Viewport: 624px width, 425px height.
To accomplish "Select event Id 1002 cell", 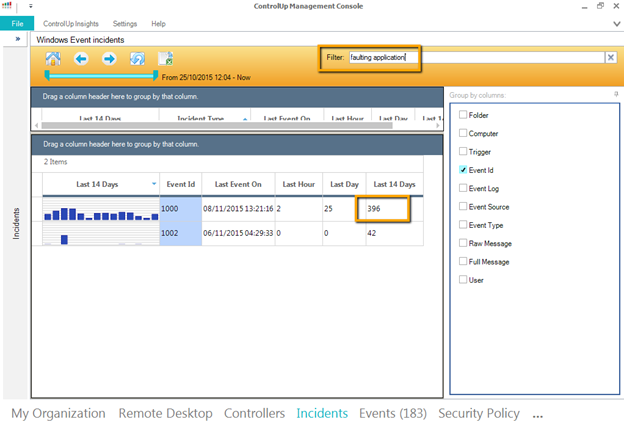I will coord(181,233).
